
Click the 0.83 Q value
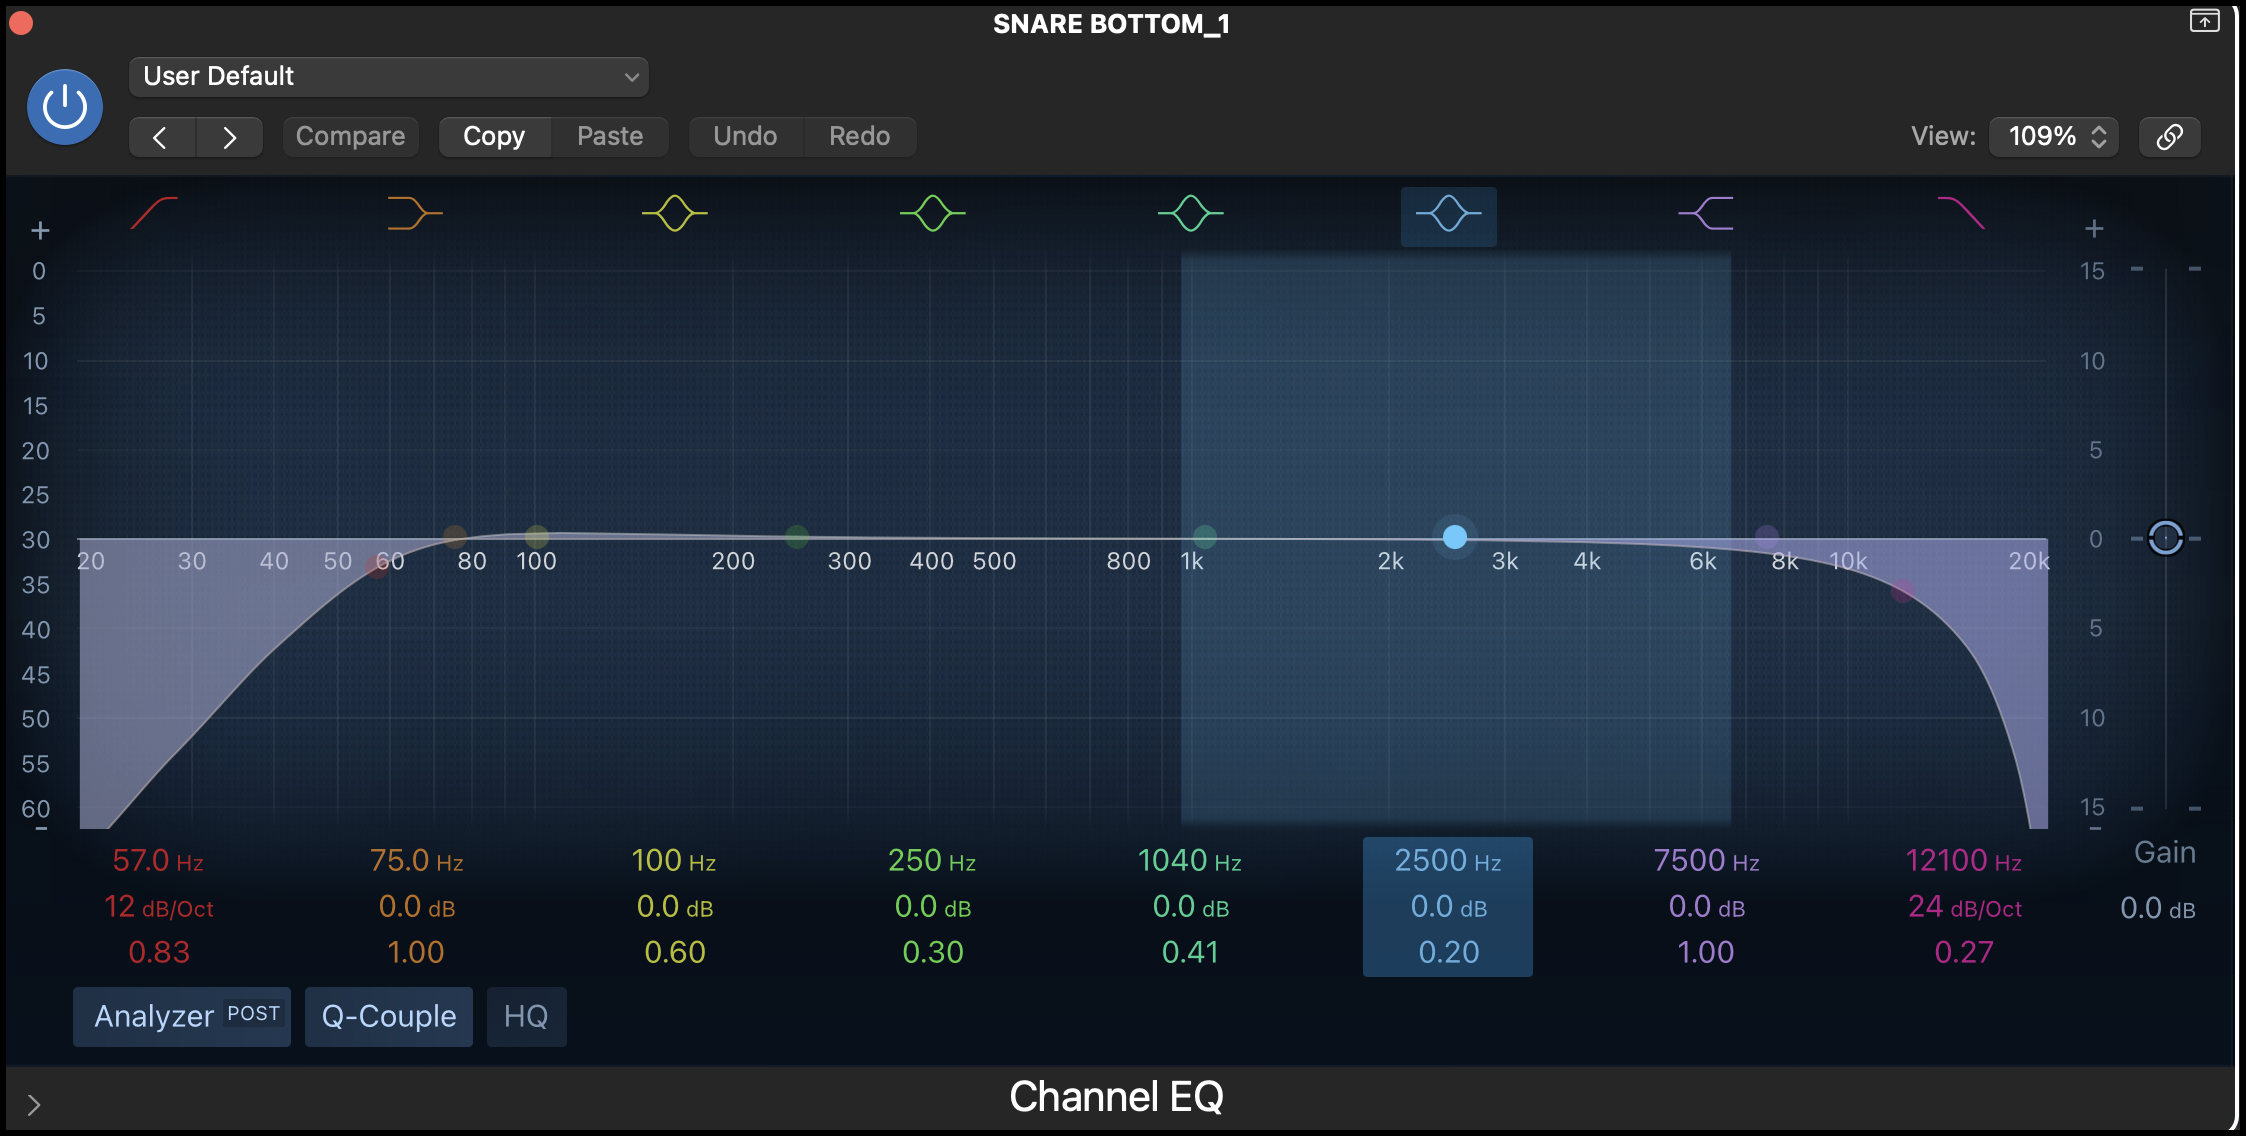point(159,952)
